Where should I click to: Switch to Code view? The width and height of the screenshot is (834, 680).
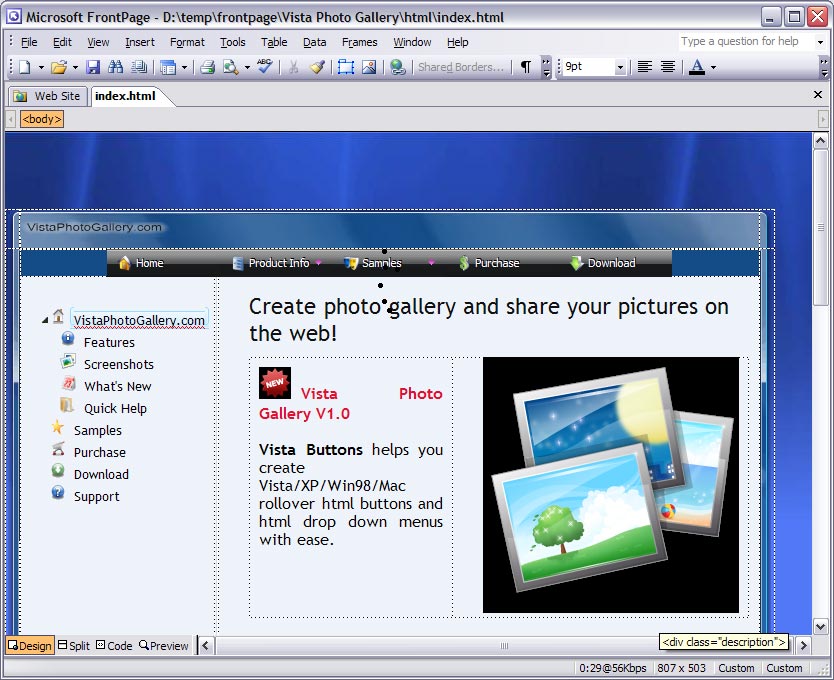click(x=114, y=645)
